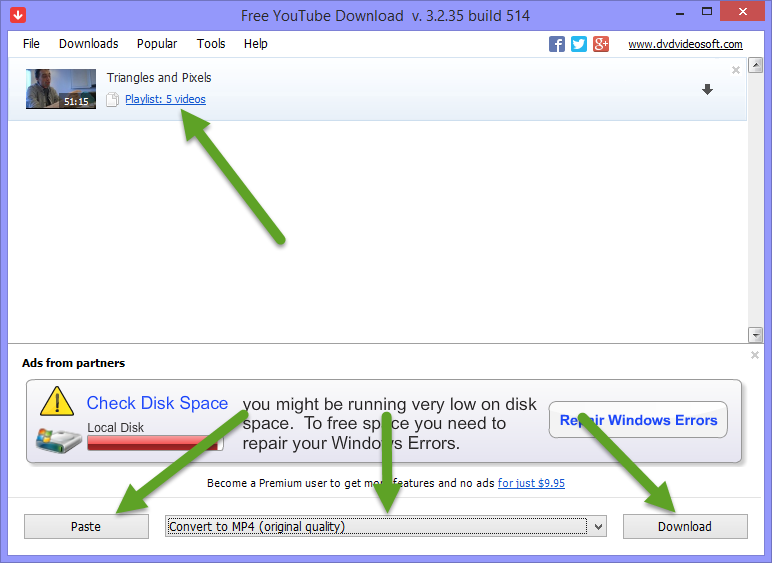Click the Local Disk red usage bar
Screen dimensions: 772x563
click(155, 443)
